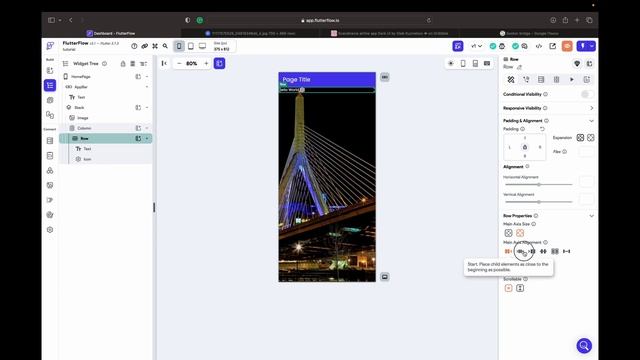Click the FlutterFlow logo icon
The image size is (640, 360).
[x=50, y=46]
